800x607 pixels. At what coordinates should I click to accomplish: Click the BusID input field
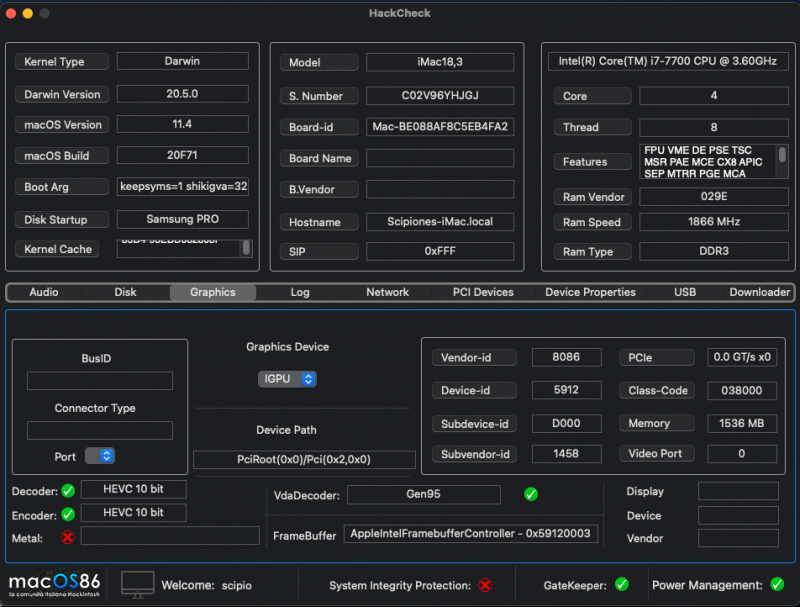[x=100, y=381]
